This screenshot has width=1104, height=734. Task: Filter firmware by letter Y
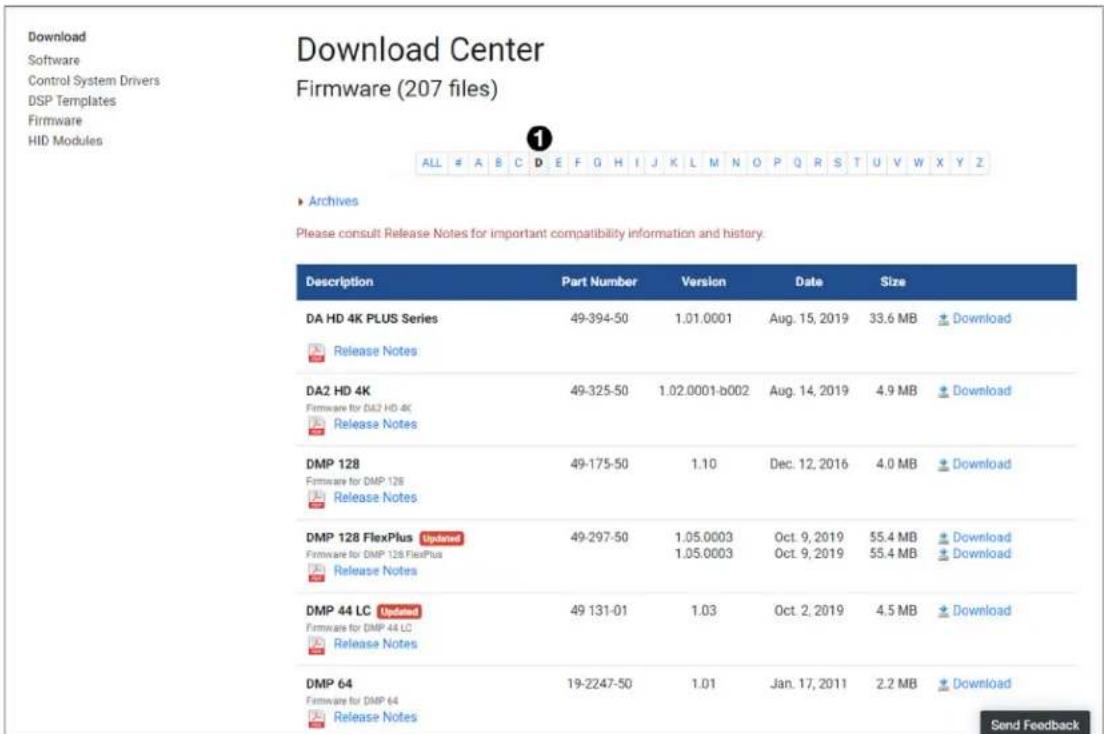(x=959, y=163)
